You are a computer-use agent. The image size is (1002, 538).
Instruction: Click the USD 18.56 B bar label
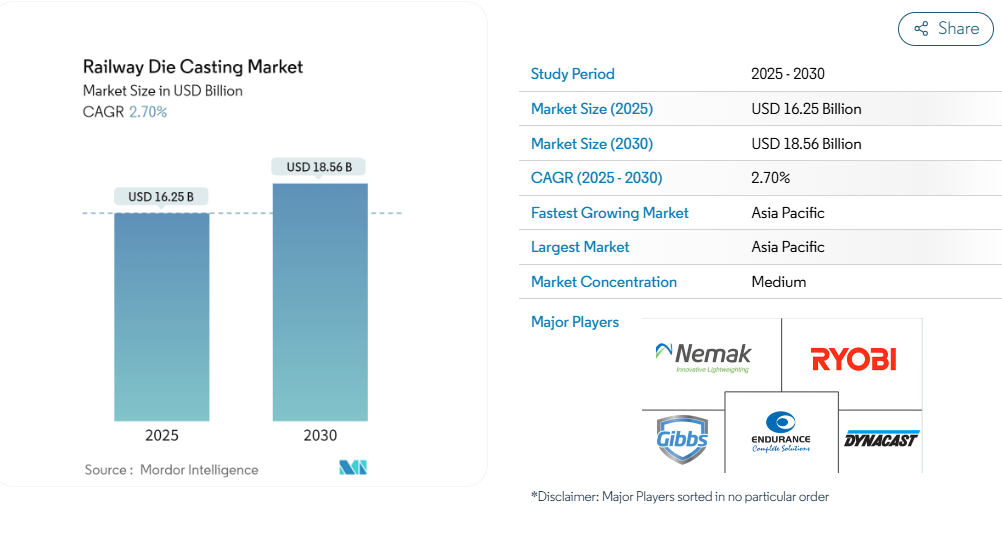(x=319, y=167)
